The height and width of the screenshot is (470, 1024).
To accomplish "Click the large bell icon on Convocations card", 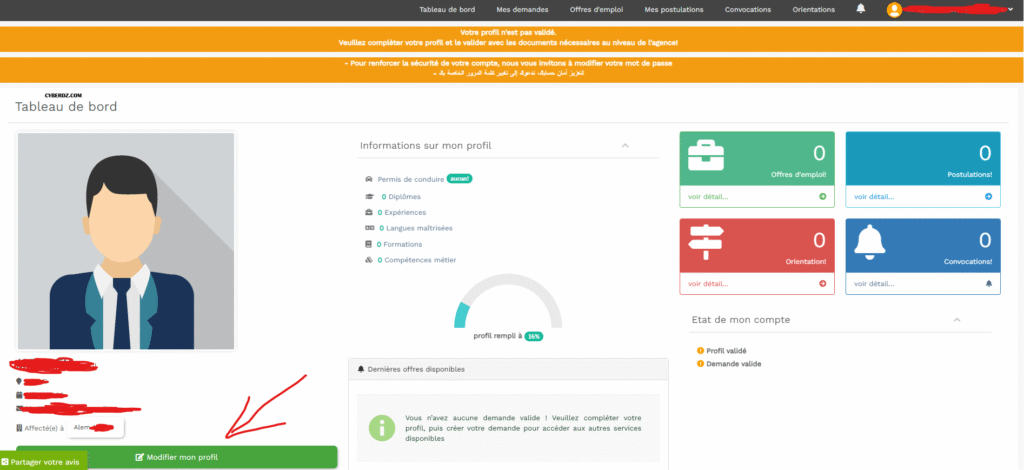I will click(x=872, y=242).
